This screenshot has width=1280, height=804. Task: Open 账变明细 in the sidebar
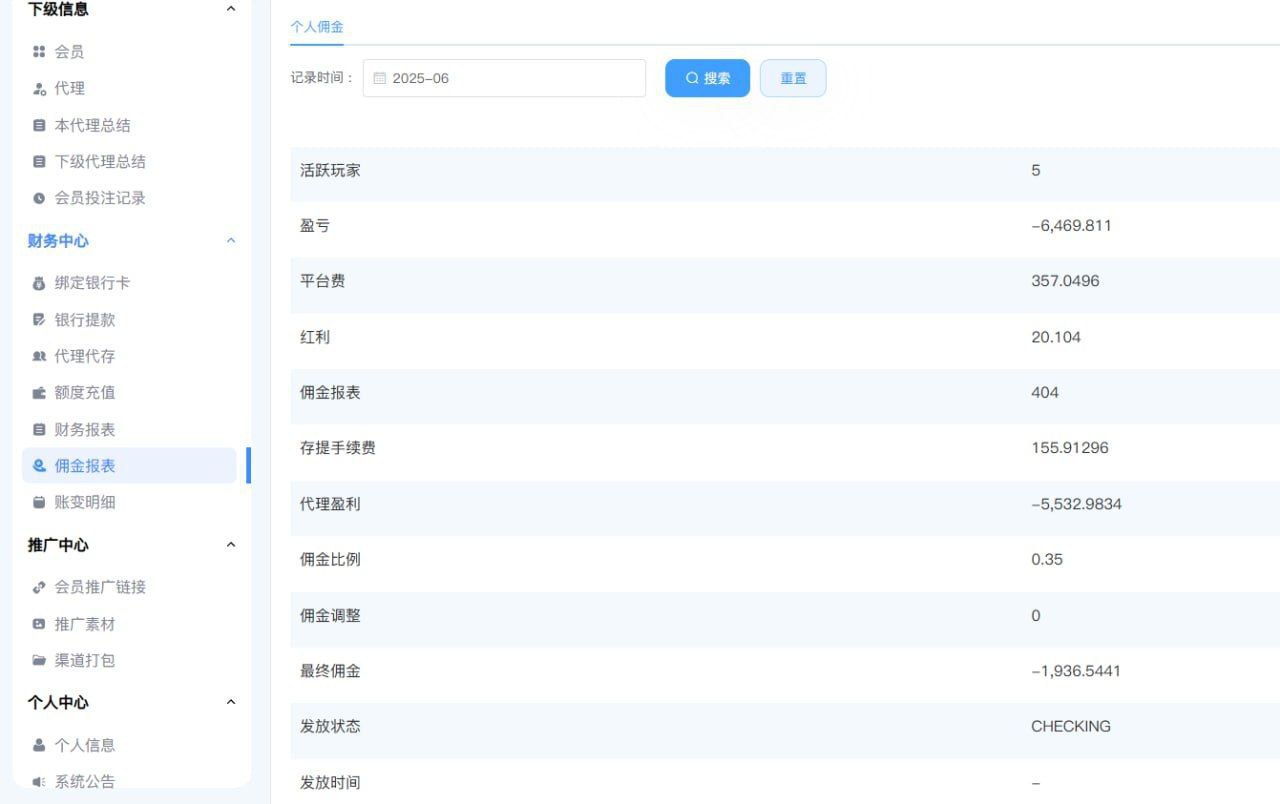85,503
